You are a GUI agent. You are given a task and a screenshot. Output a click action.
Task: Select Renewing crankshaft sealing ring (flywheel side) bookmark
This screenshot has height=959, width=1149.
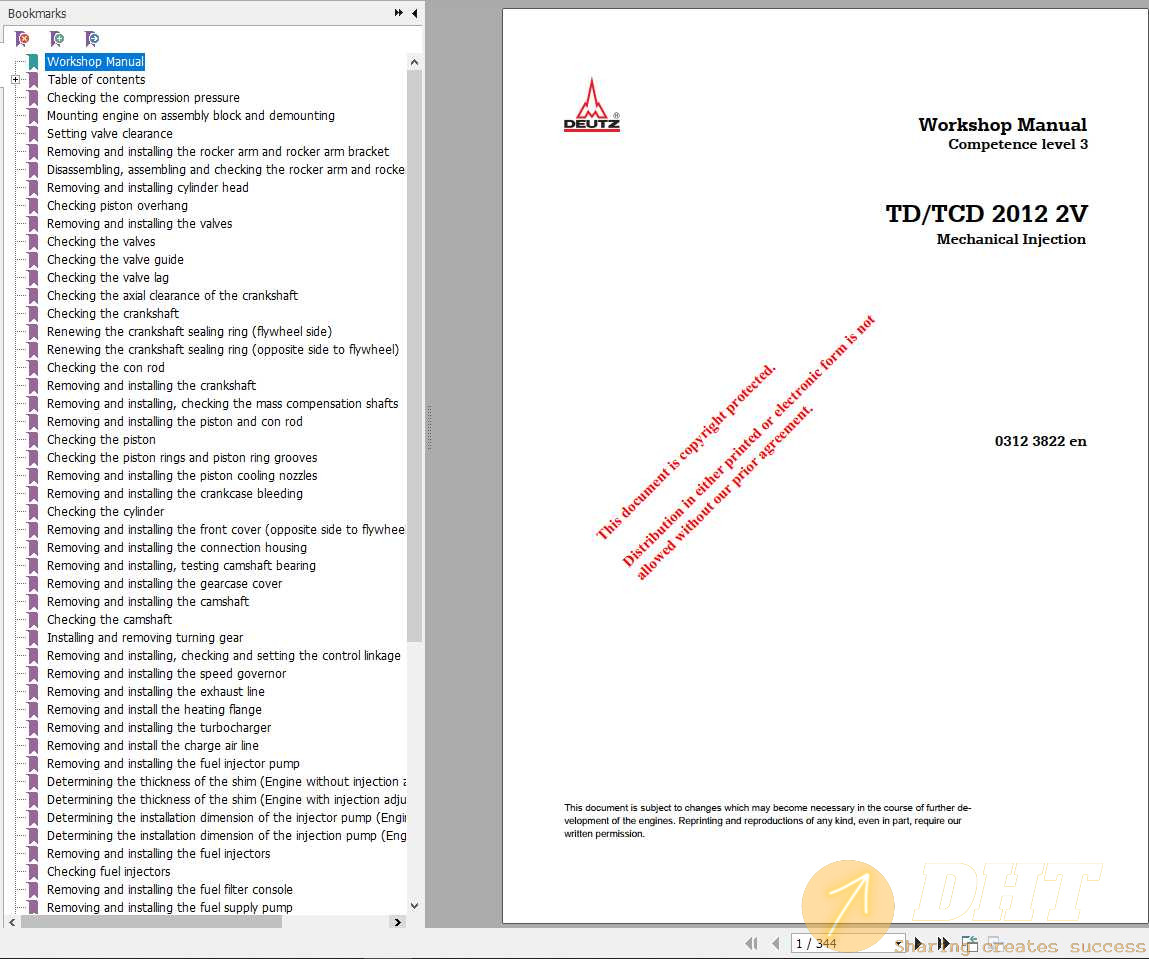pos(189,332)
